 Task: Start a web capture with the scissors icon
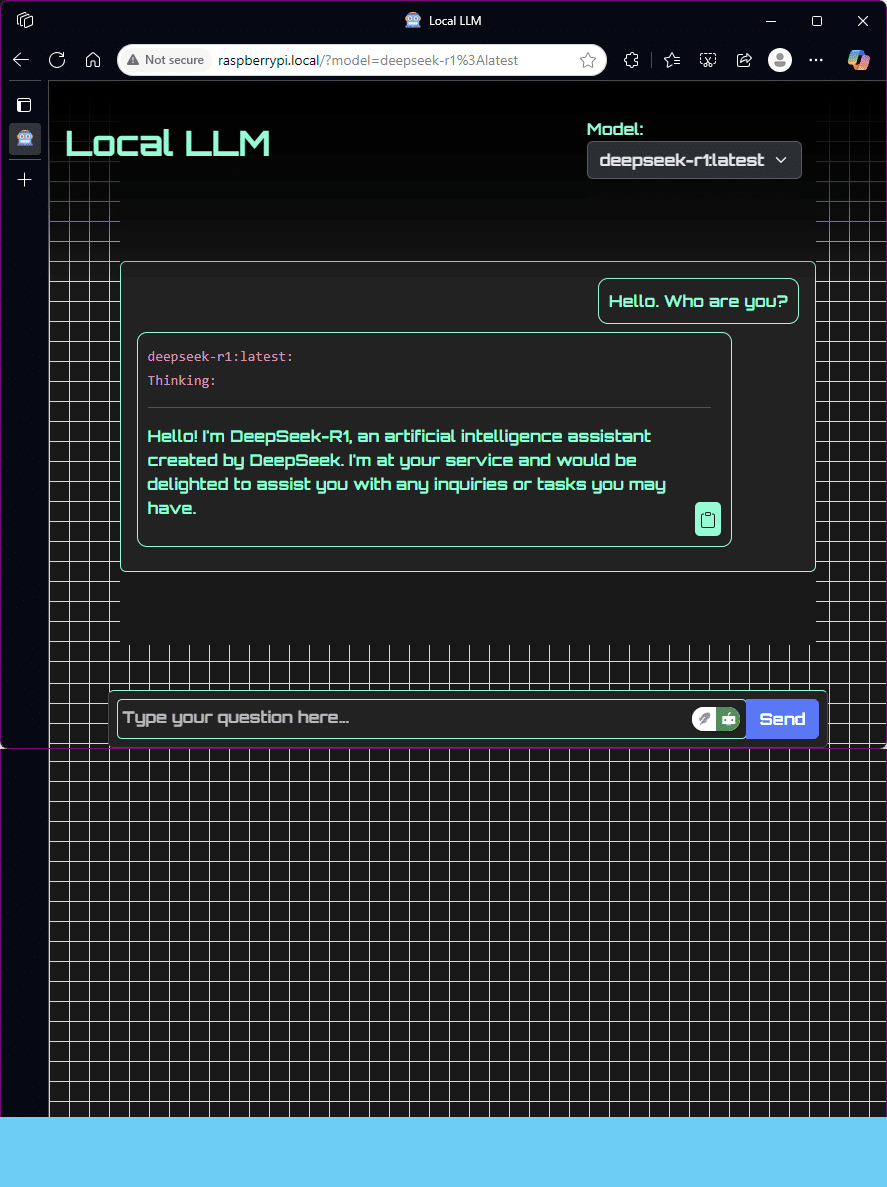[708, 60]
